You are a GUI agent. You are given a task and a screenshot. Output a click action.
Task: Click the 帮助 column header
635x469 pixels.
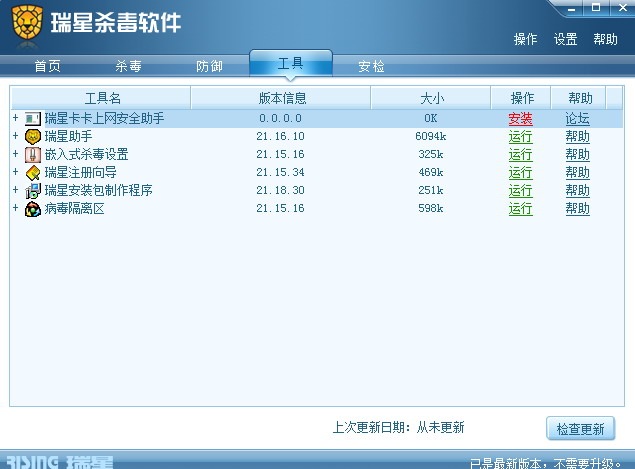pyautogui.click(x=578, y=98)
